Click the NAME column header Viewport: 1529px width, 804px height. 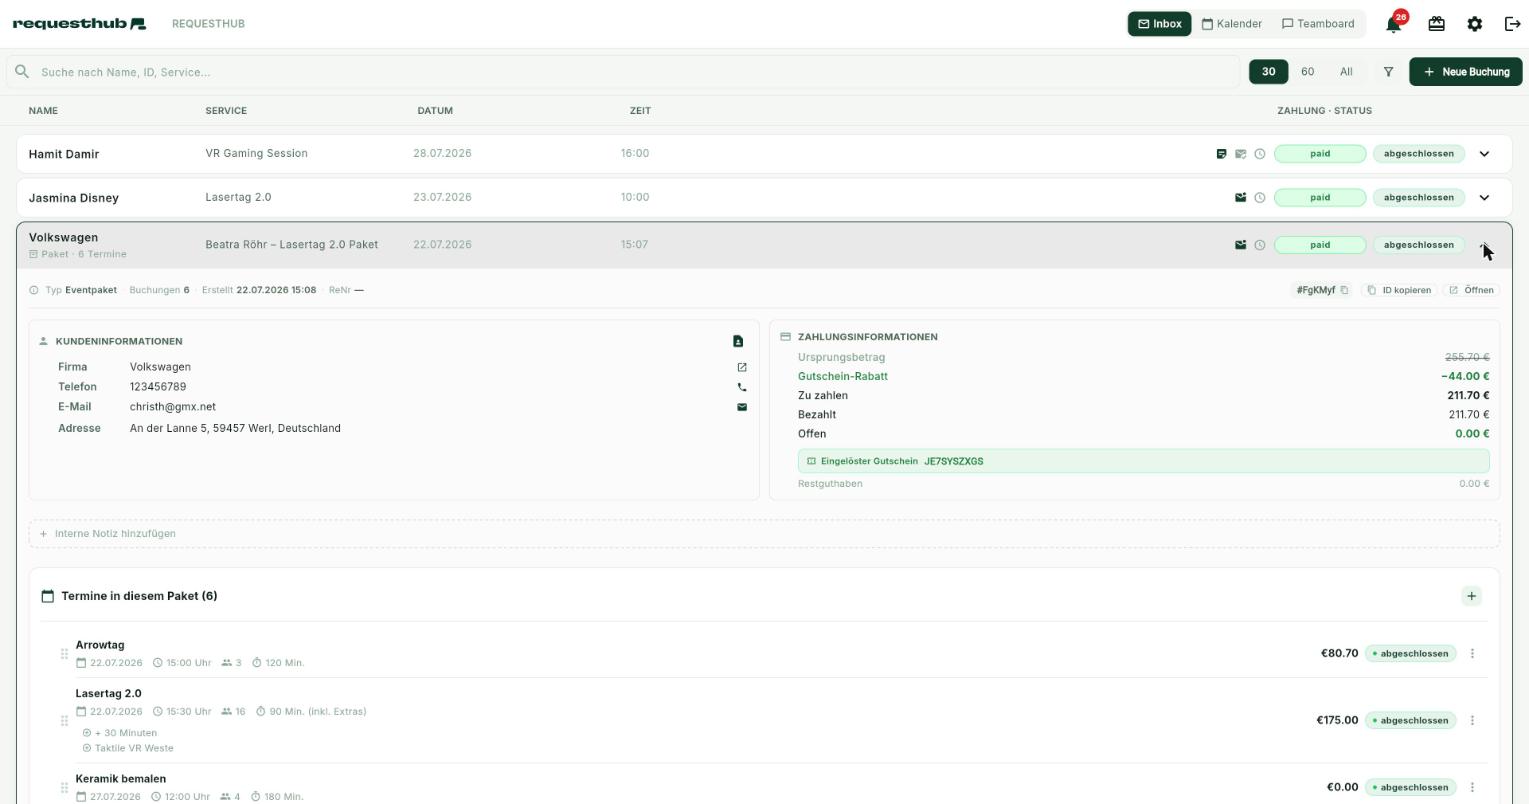pyautogui.click(x=43, y=111)
